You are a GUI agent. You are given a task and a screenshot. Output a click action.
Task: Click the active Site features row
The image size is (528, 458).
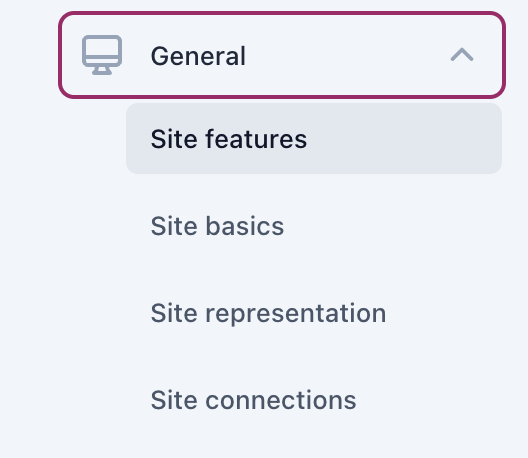314,139
